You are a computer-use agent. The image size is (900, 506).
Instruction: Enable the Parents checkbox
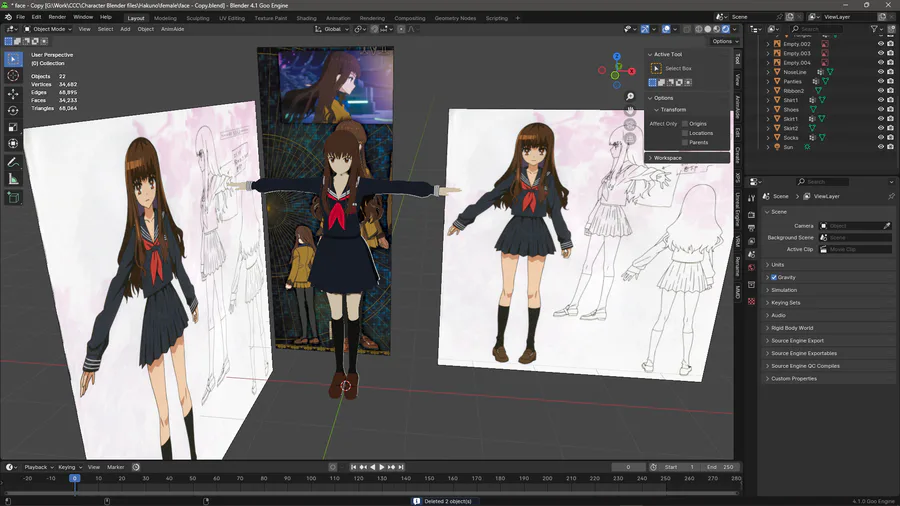685,142
